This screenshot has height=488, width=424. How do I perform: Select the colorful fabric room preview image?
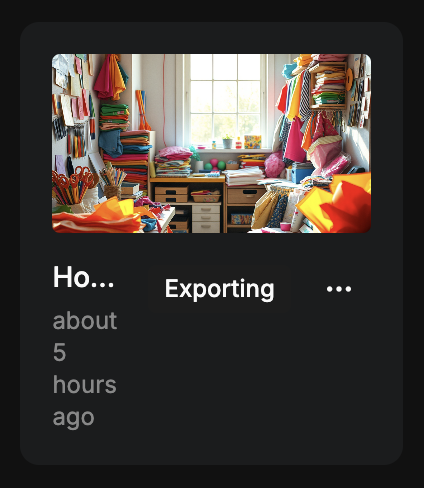(x=211, y=143)
